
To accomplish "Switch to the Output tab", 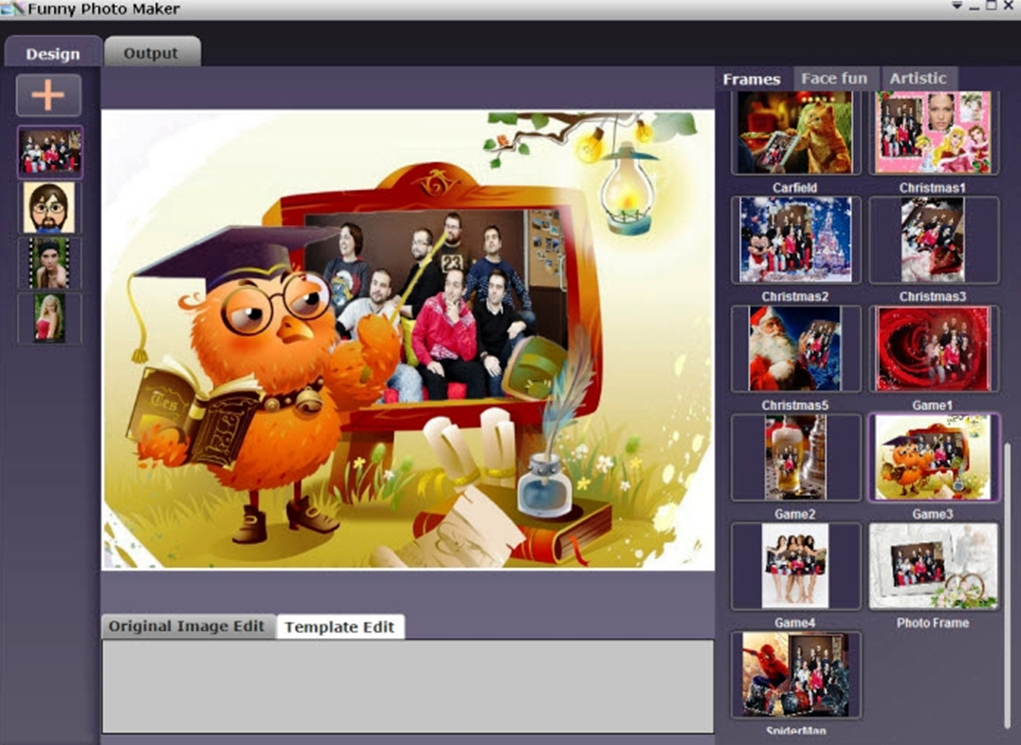I will [151, 53].
